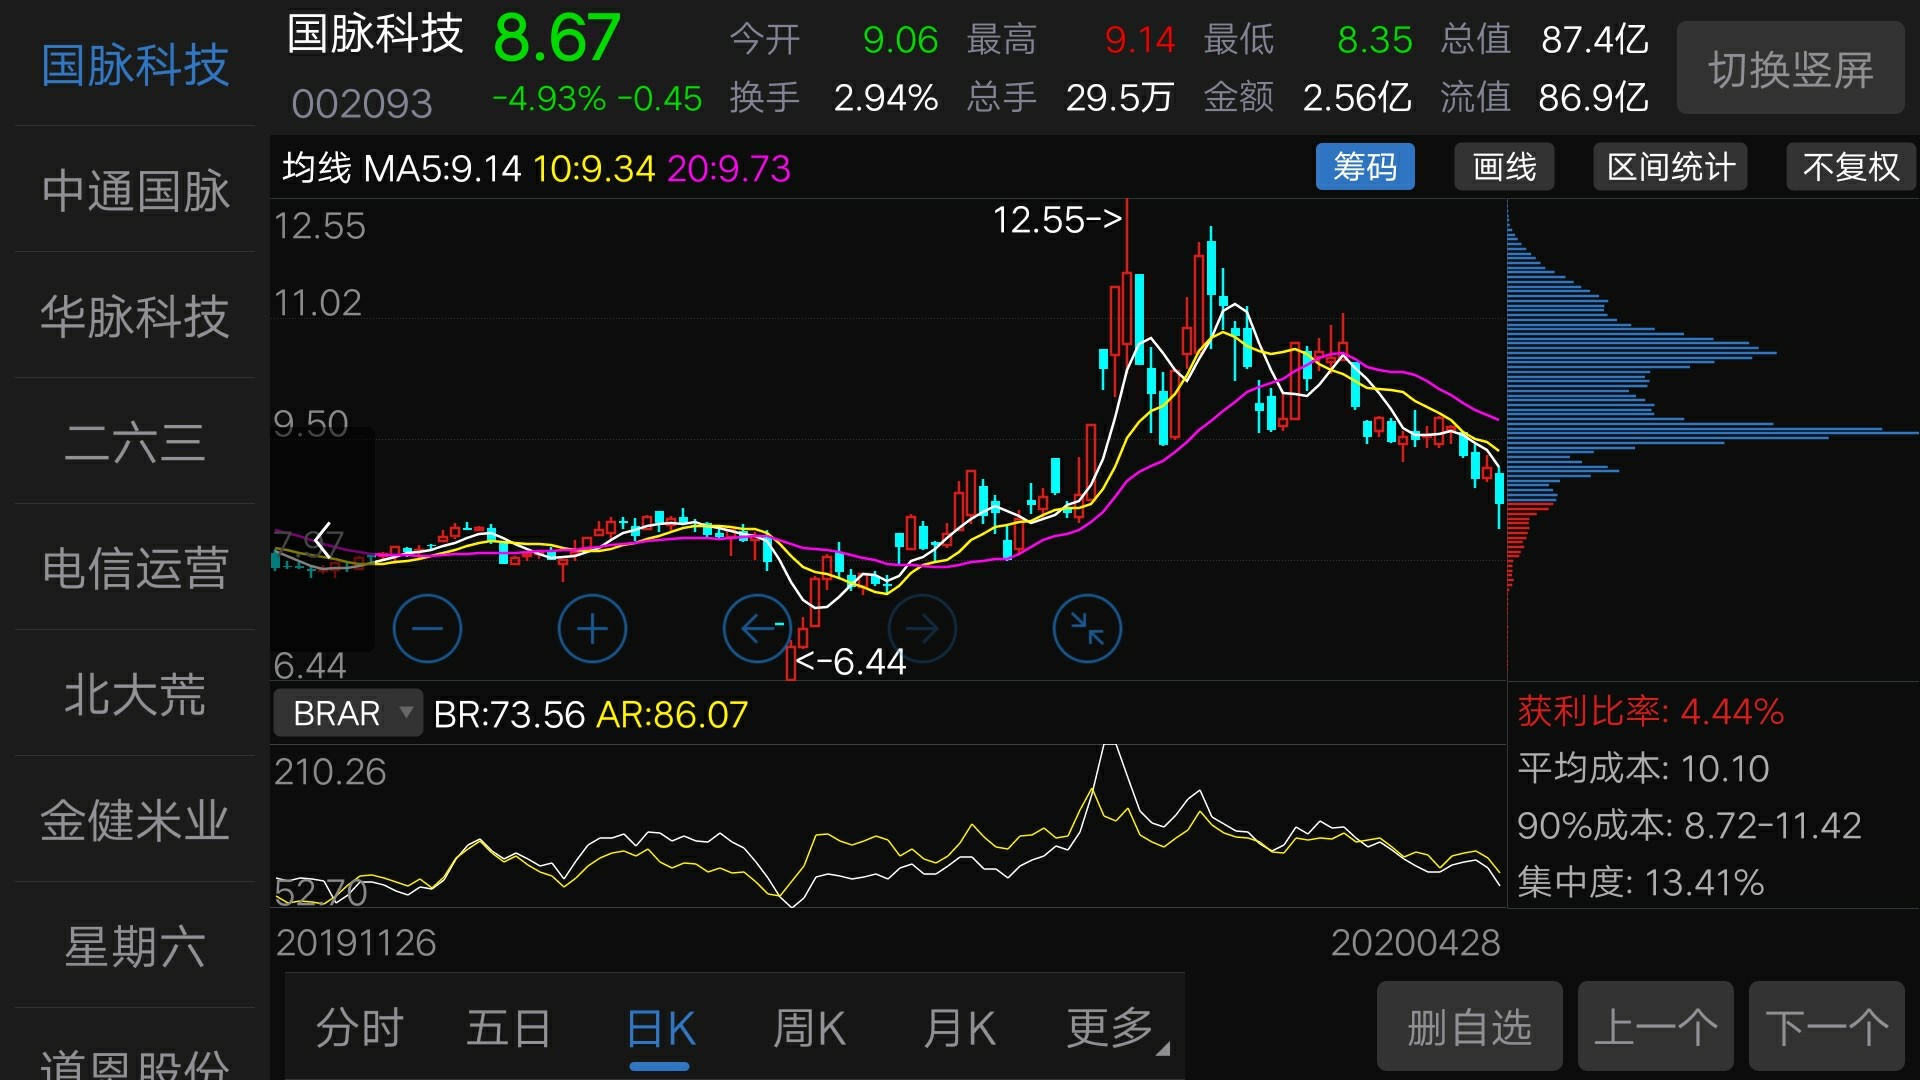This screenshot has height=1080, width=1920.
Task: Select the 月K tab
Action: (x=959, y=1028)
